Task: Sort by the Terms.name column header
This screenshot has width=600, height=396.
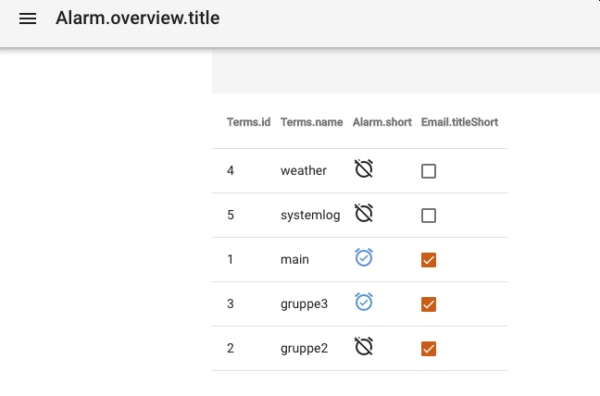Action: click(x=311, y=122)
